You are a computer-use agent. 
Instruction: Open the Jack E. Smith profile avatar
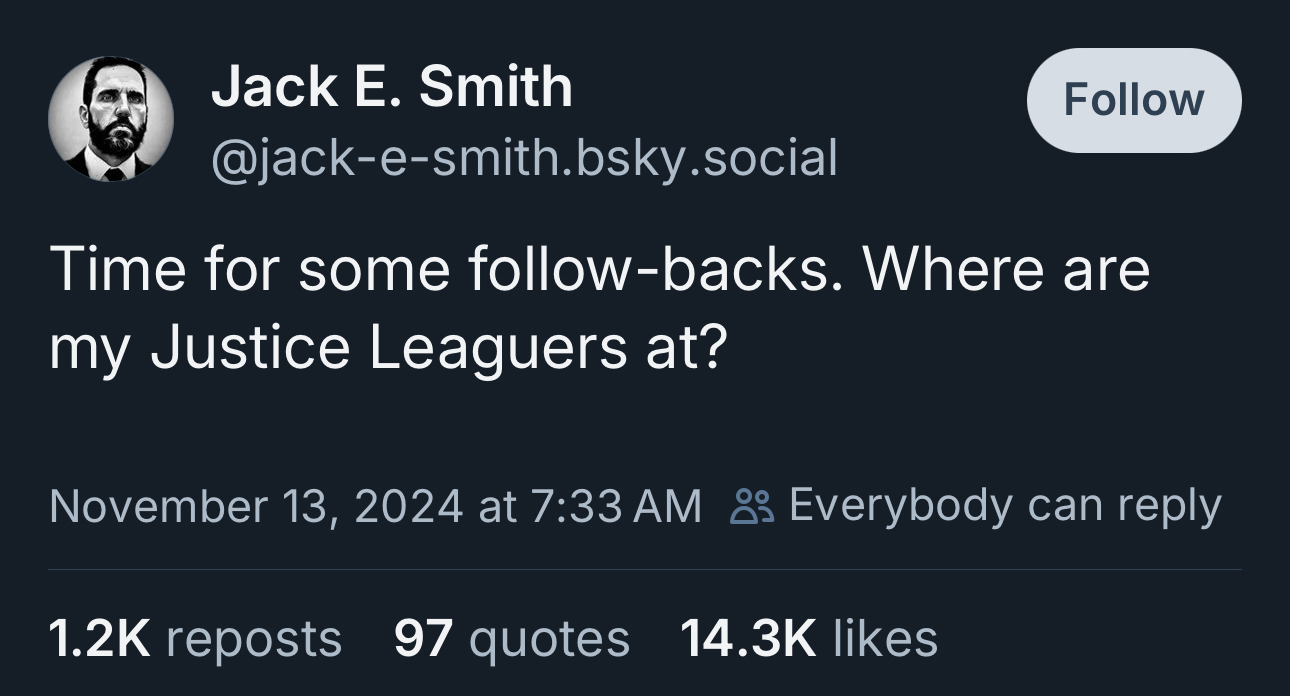[x=111, y=119]
